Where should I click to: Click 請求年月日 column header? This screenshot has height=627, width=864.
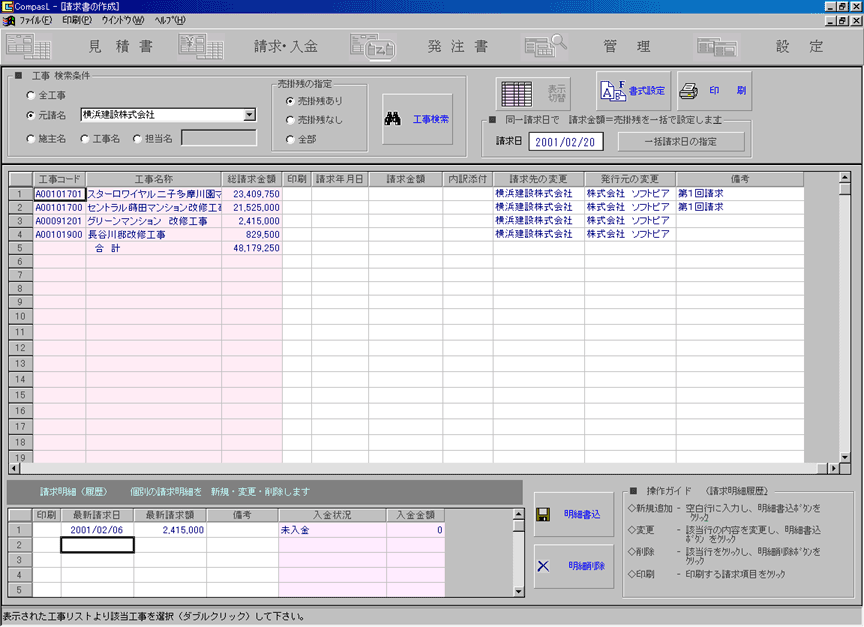pos(340,179)
